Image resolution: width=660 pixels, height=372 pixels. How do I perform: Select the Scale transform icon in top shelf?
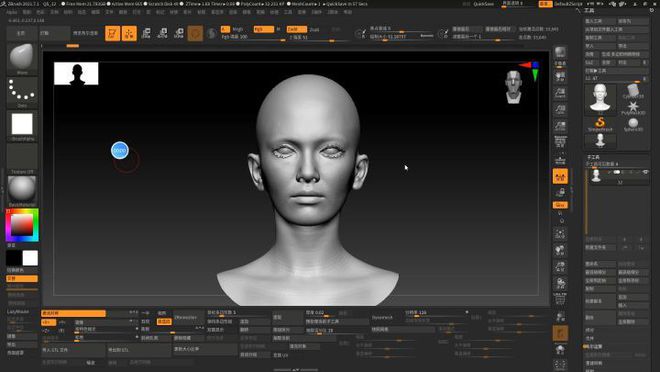point(162,33)
